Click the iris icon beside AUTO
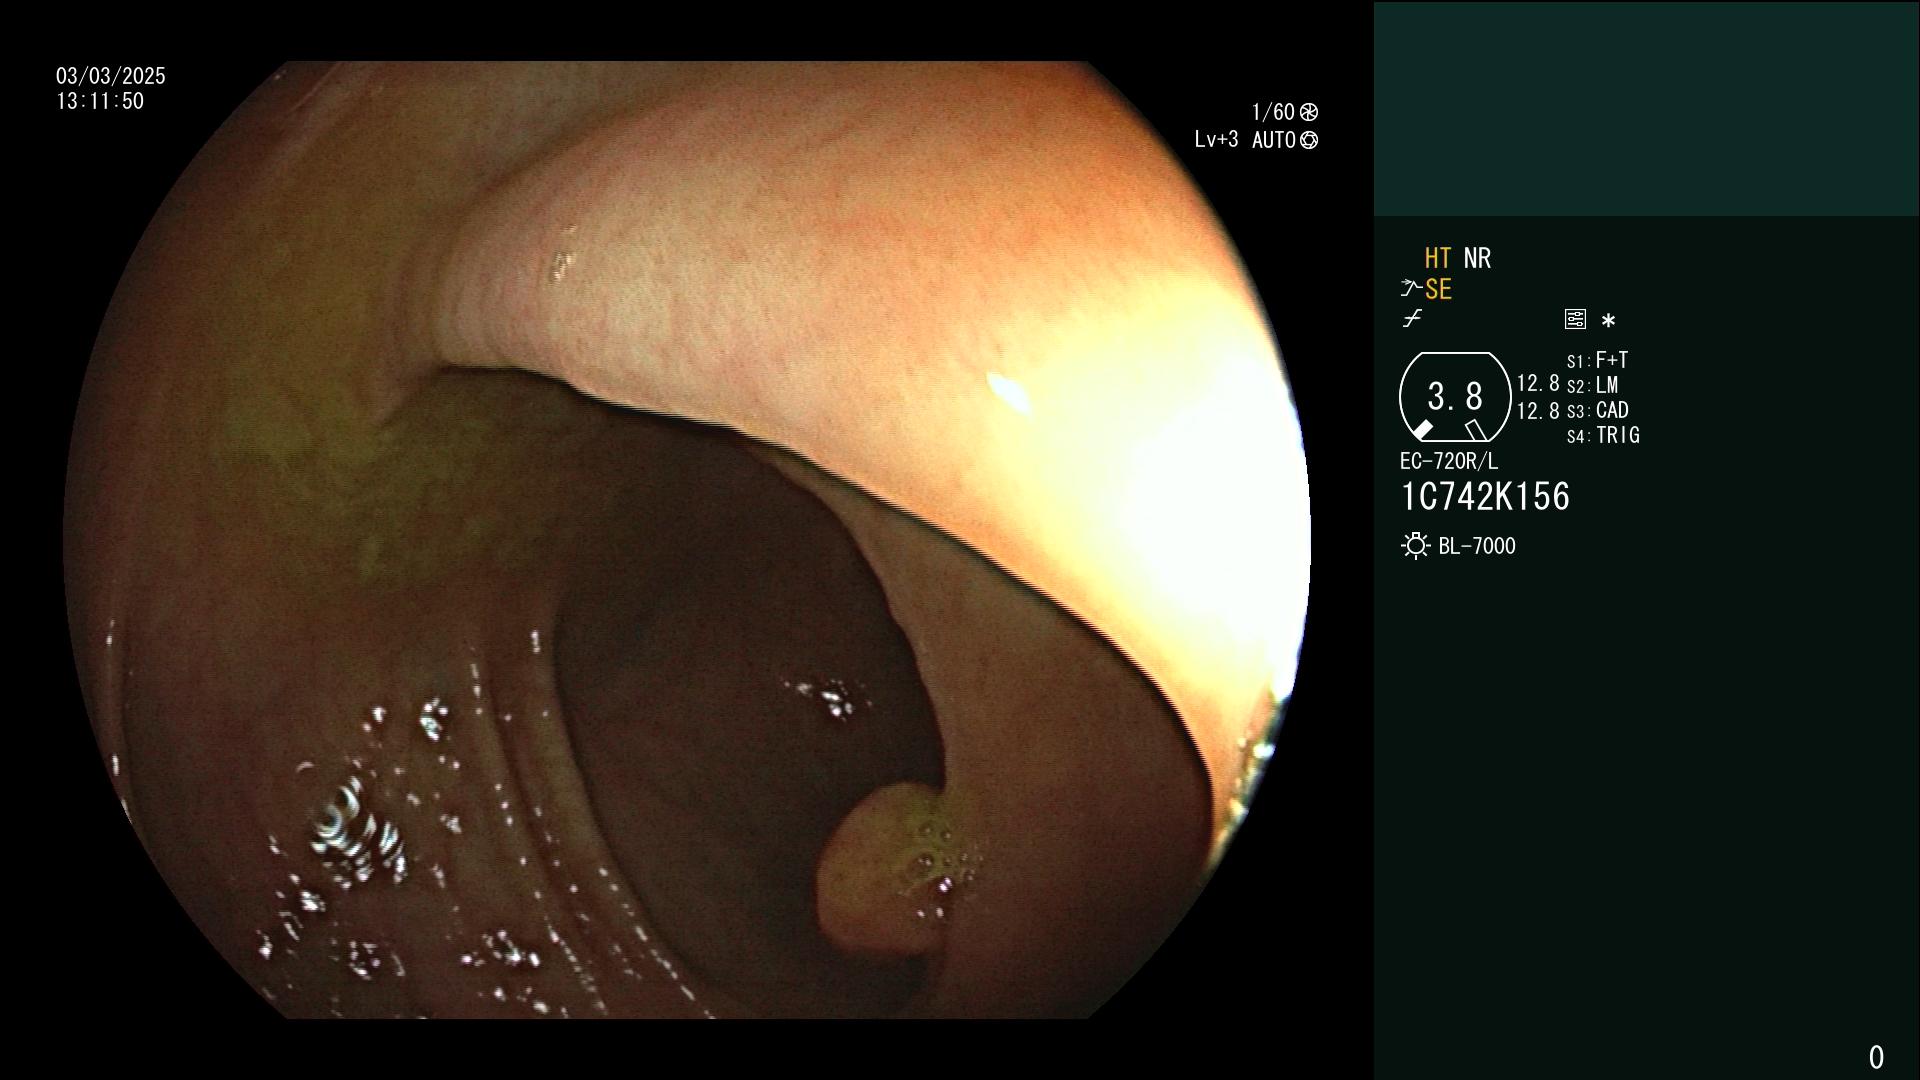The image size is (1920, 1080). [x=1309, y=140]
